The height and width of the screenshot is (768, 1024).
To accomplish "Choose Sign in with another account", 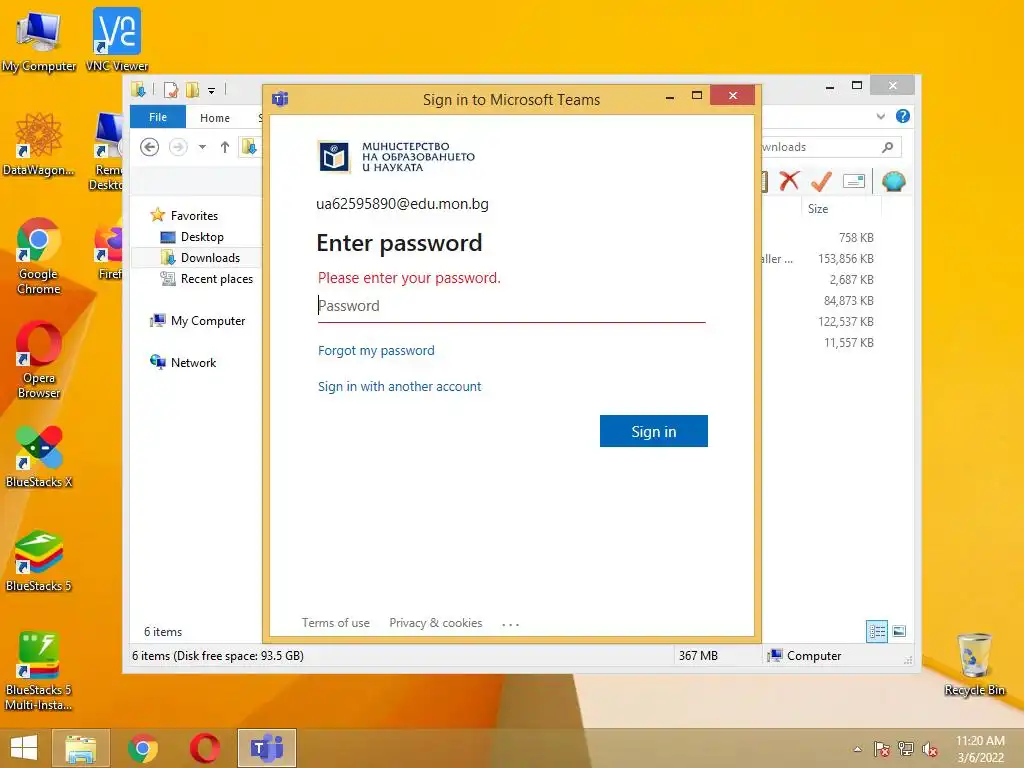I will coord(400,387).
